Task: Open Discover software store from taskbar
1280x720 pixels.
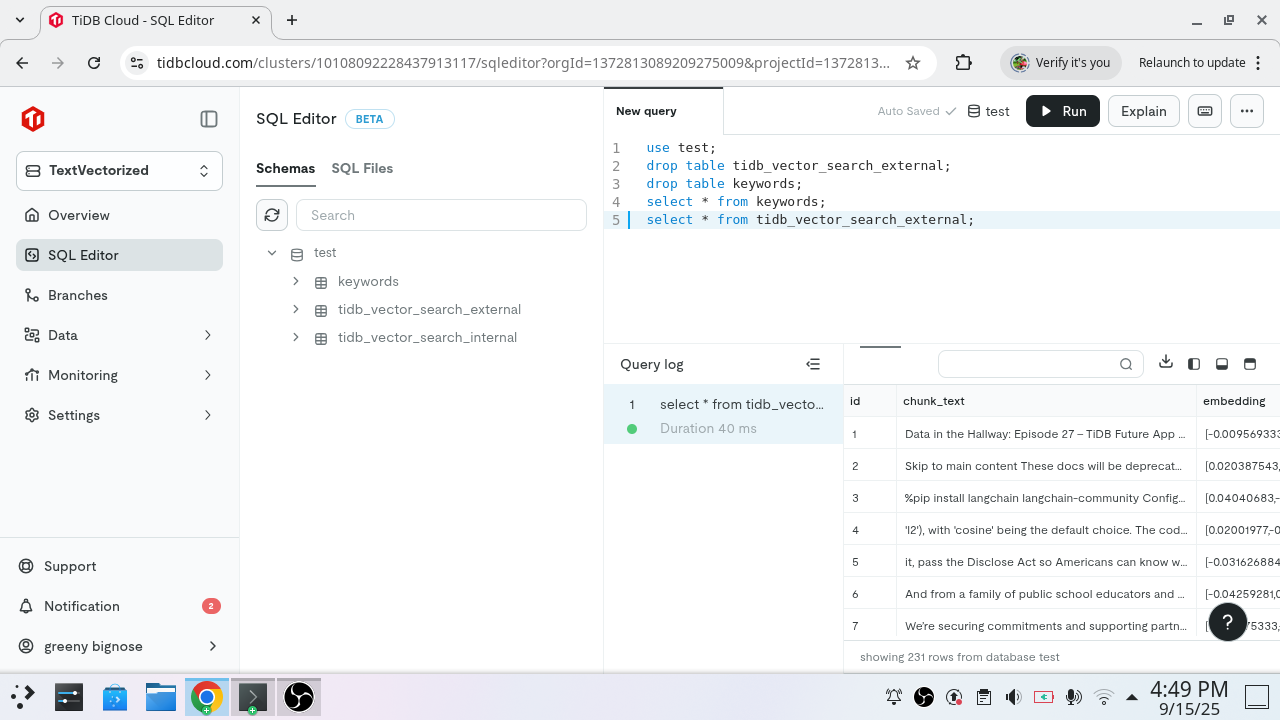Action: tap(115, 696)
